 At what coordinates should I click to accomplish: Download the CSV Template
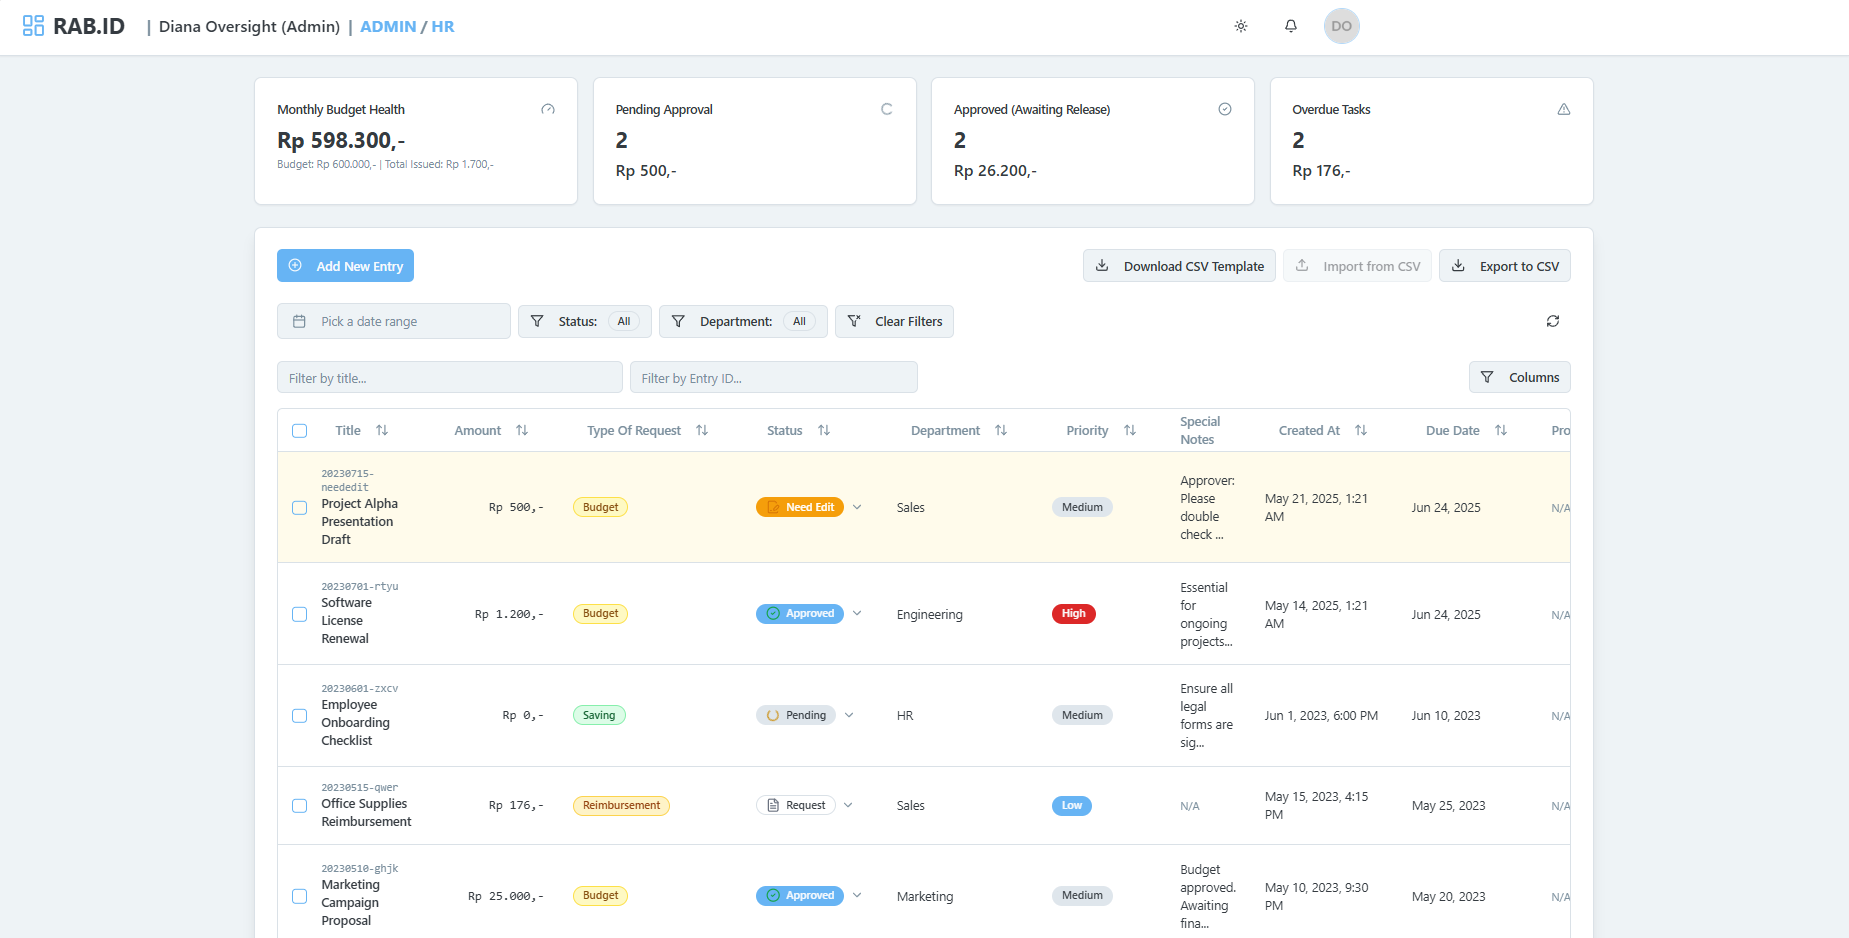point(1178,265)
